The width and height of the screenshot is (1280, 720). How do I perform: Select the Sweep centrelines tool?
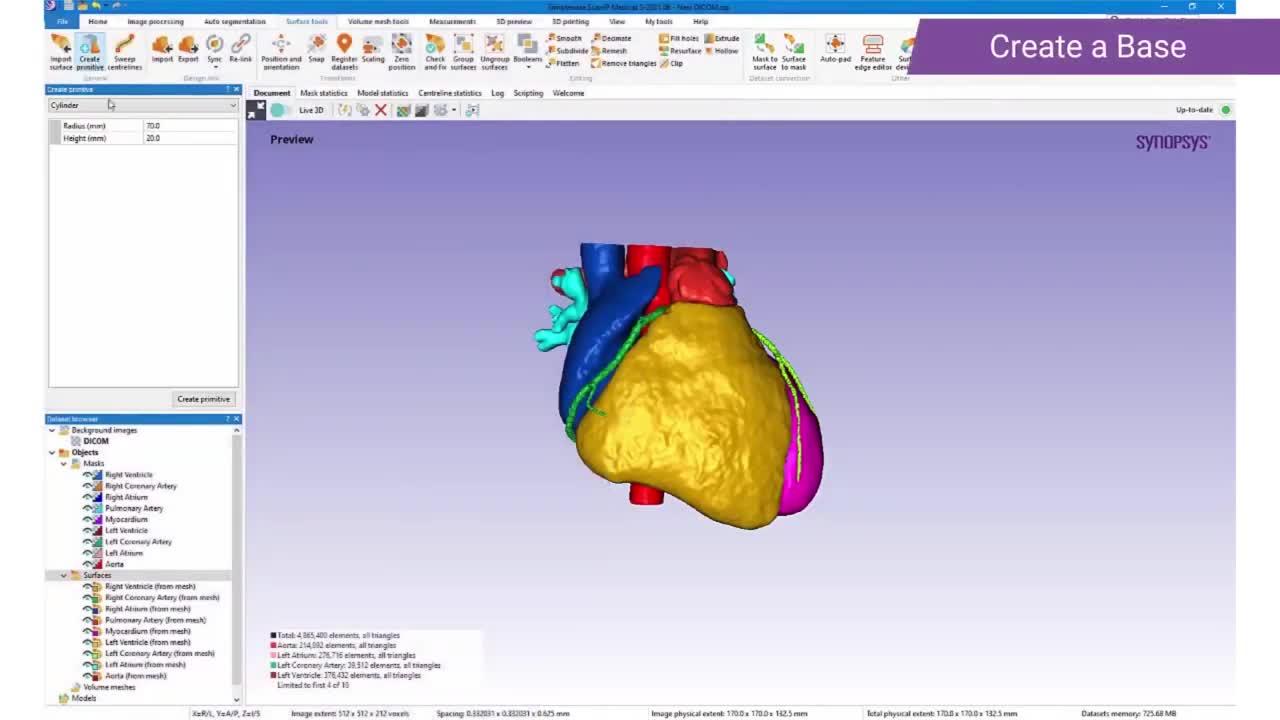(124, 47)
